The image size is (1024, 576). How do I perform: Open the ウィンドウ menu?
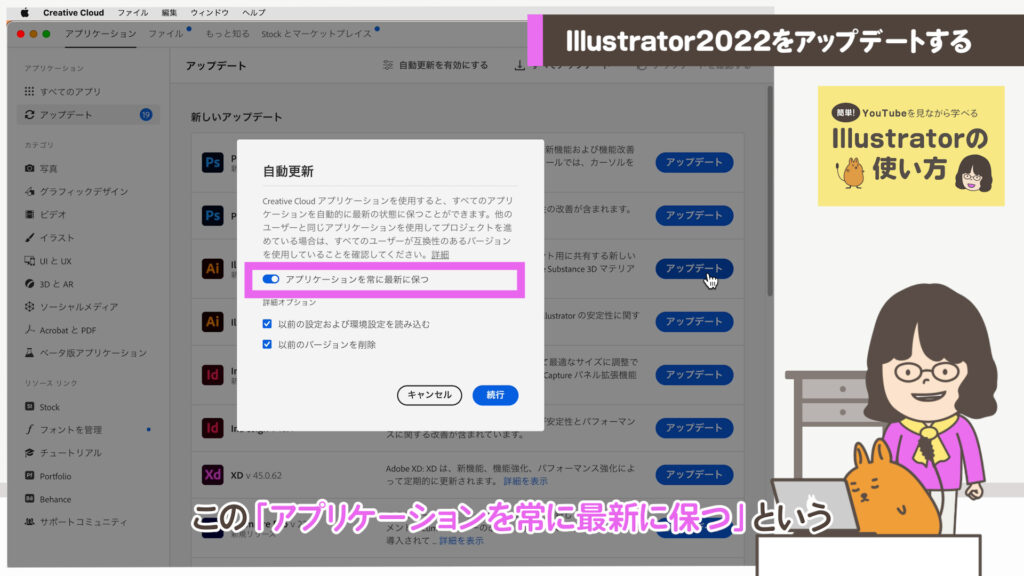pos(210,12)
